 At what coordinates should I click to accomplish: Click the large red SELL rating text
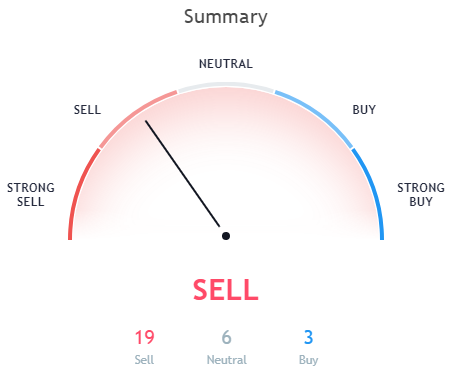[x=226, y=290]
